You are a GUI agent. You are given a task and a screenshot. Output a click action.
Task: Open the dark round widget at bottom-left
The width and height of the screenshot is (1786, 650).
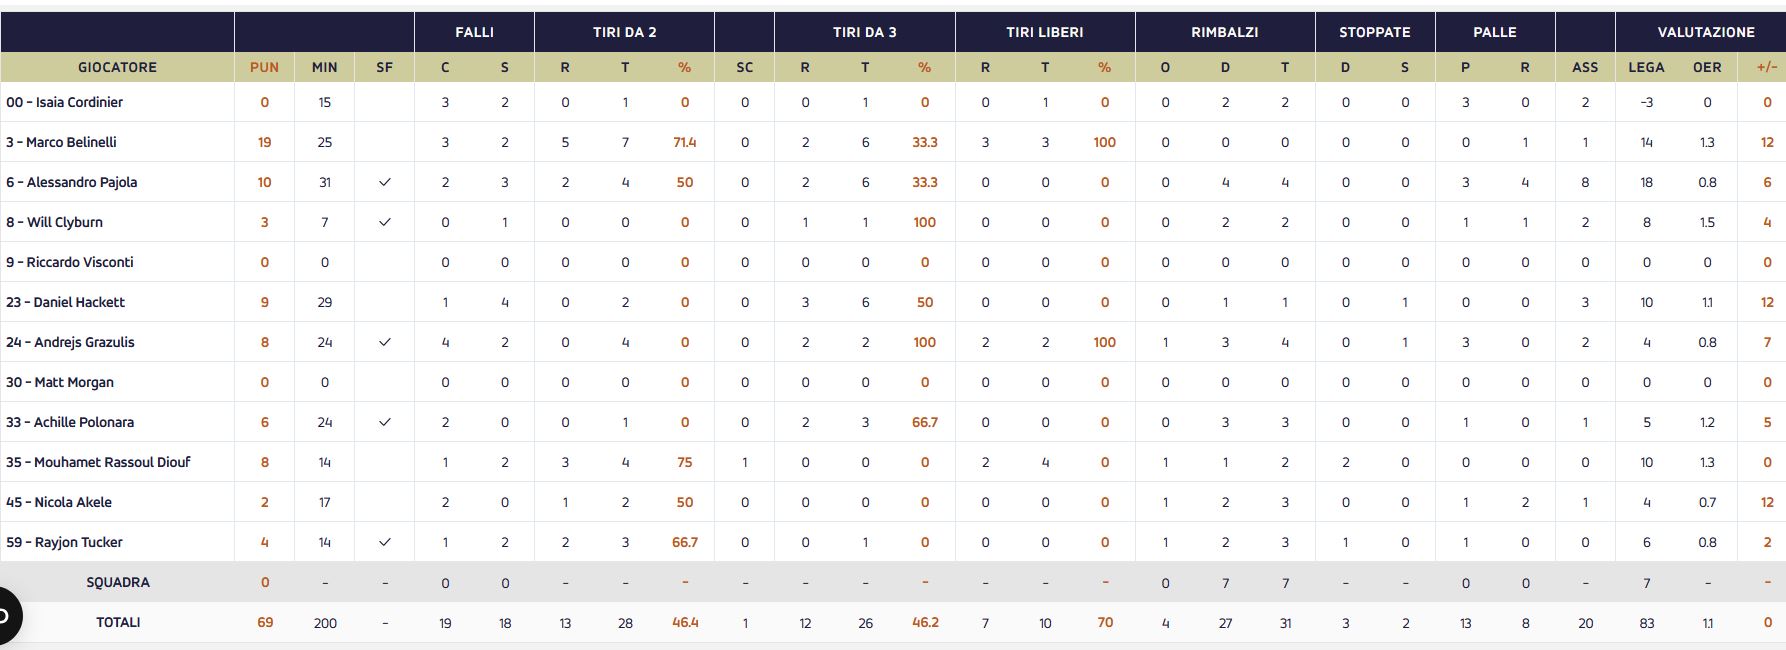point(6,615)
